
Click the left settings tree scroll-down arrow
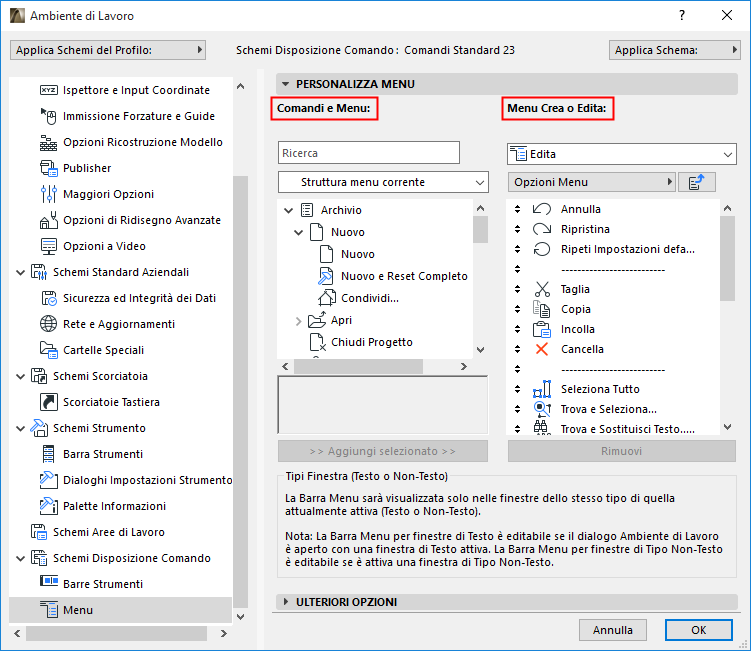click(240, 617)
